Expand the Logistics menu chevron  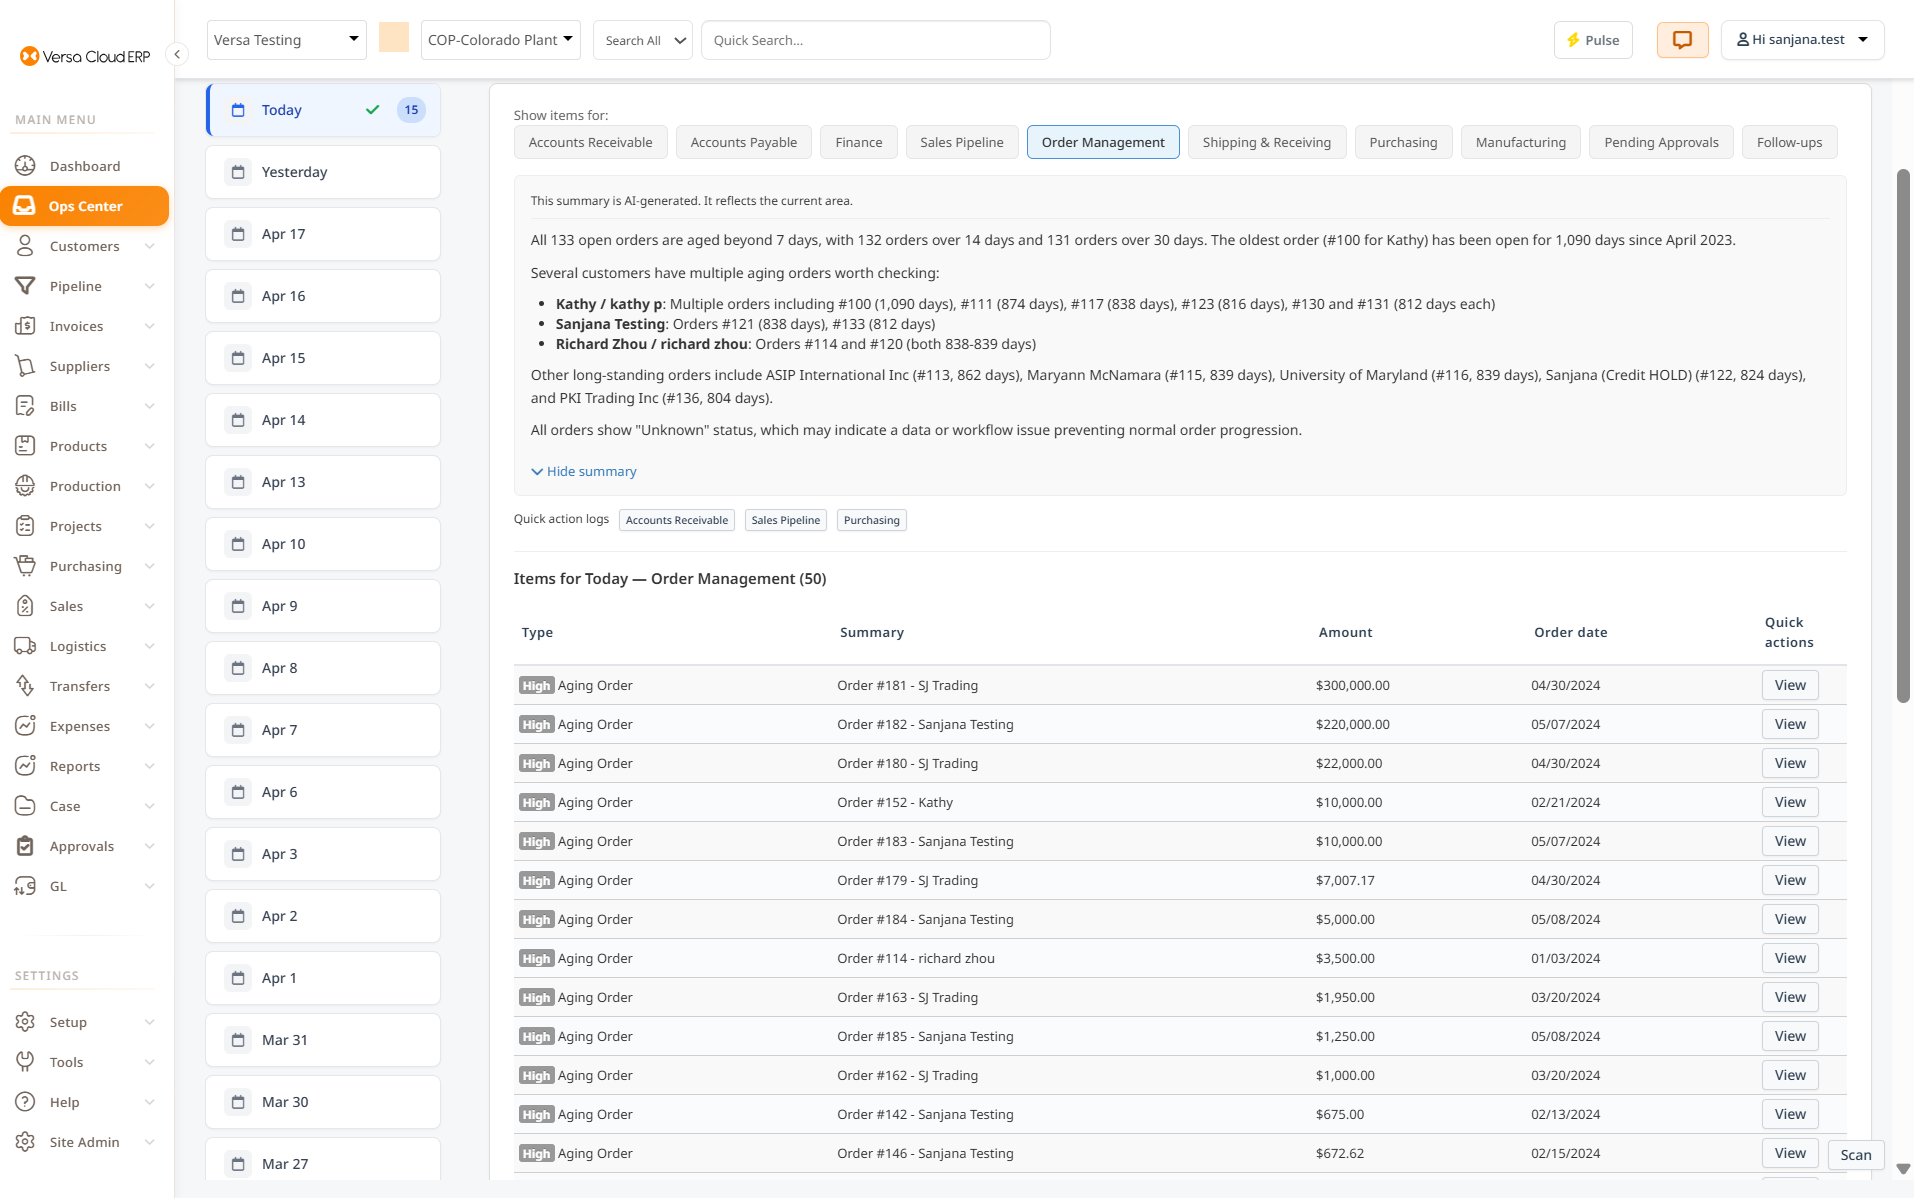(x=149, y=646)
